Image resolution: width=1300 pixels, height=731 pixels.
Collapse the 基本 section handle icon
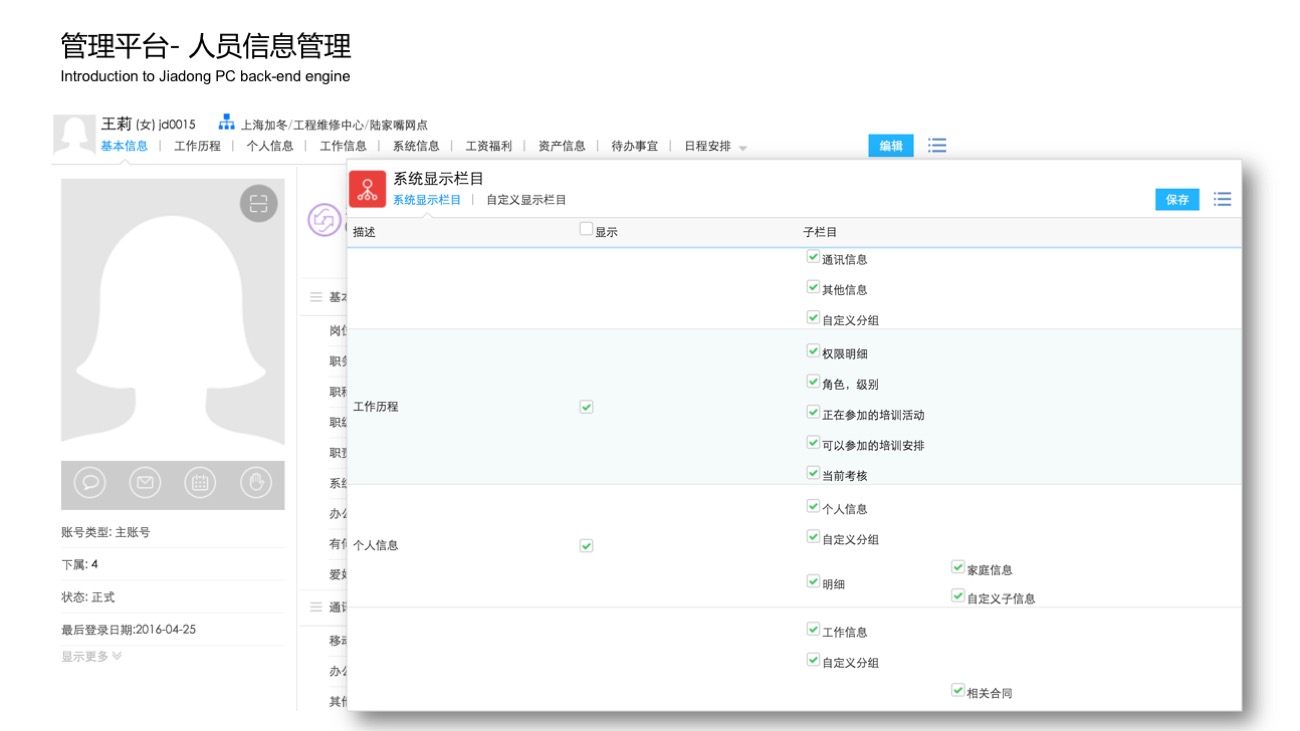click(316, 297)
